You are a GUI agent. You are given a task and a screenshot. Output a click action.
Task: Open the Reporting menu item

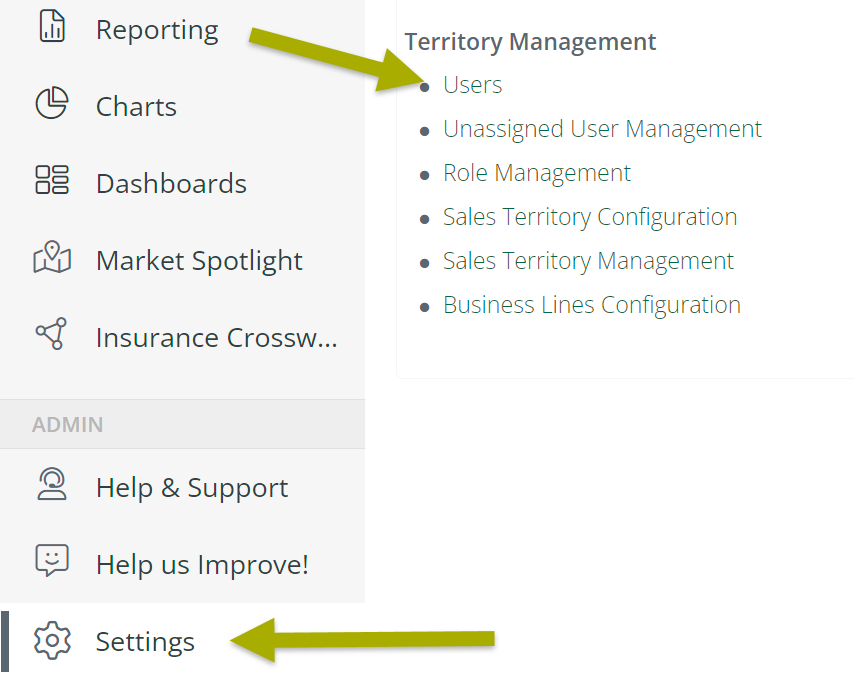click(x=157, y=30)
